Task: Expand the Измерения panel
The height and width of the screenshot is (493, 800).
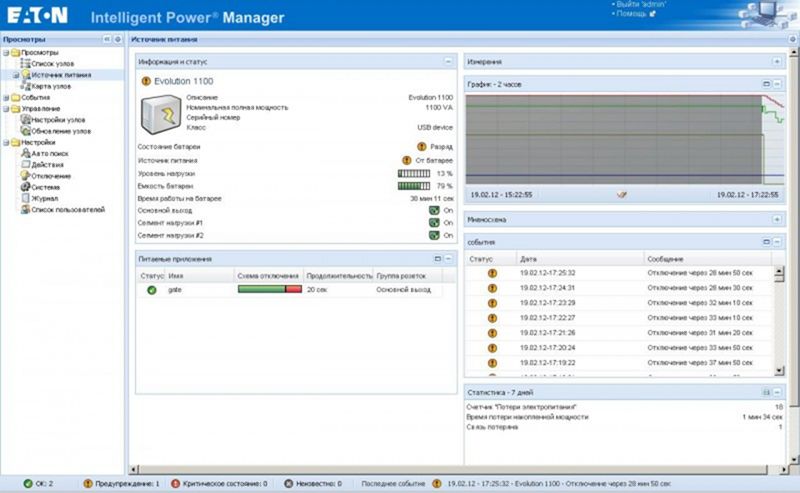Action: click(777, 62)
